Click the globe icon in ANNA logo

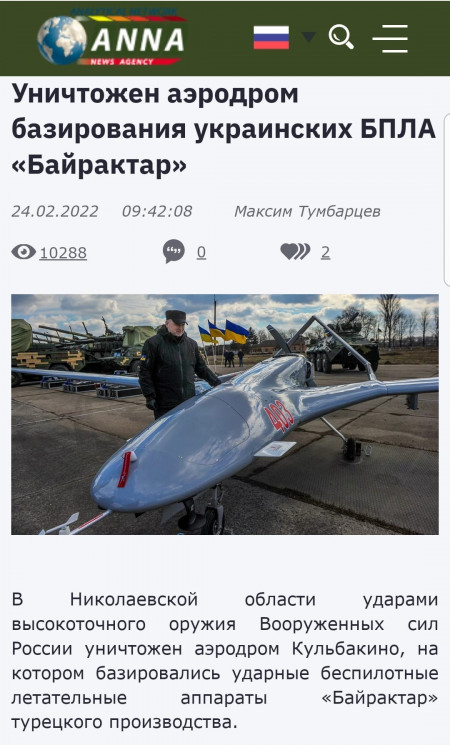point(62,40)
